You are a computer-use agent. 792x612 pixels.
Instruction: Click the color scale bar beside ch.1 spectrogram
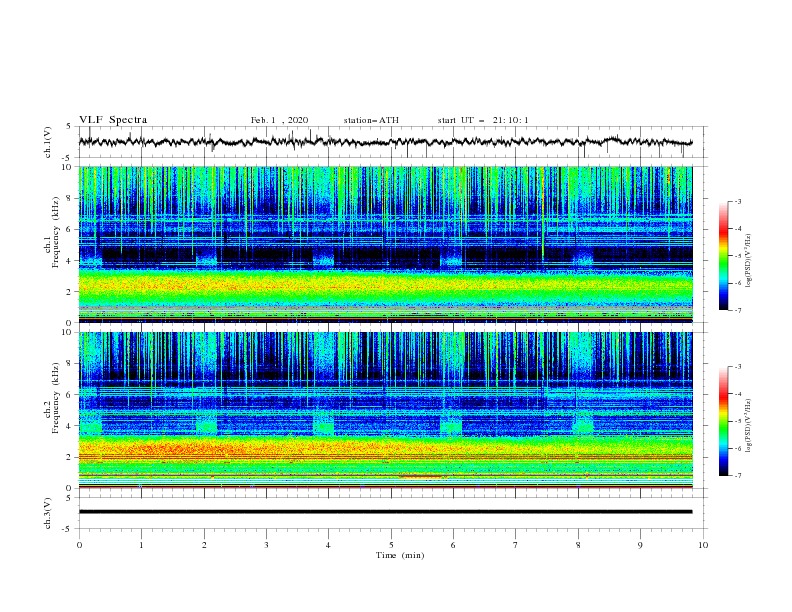723,256
